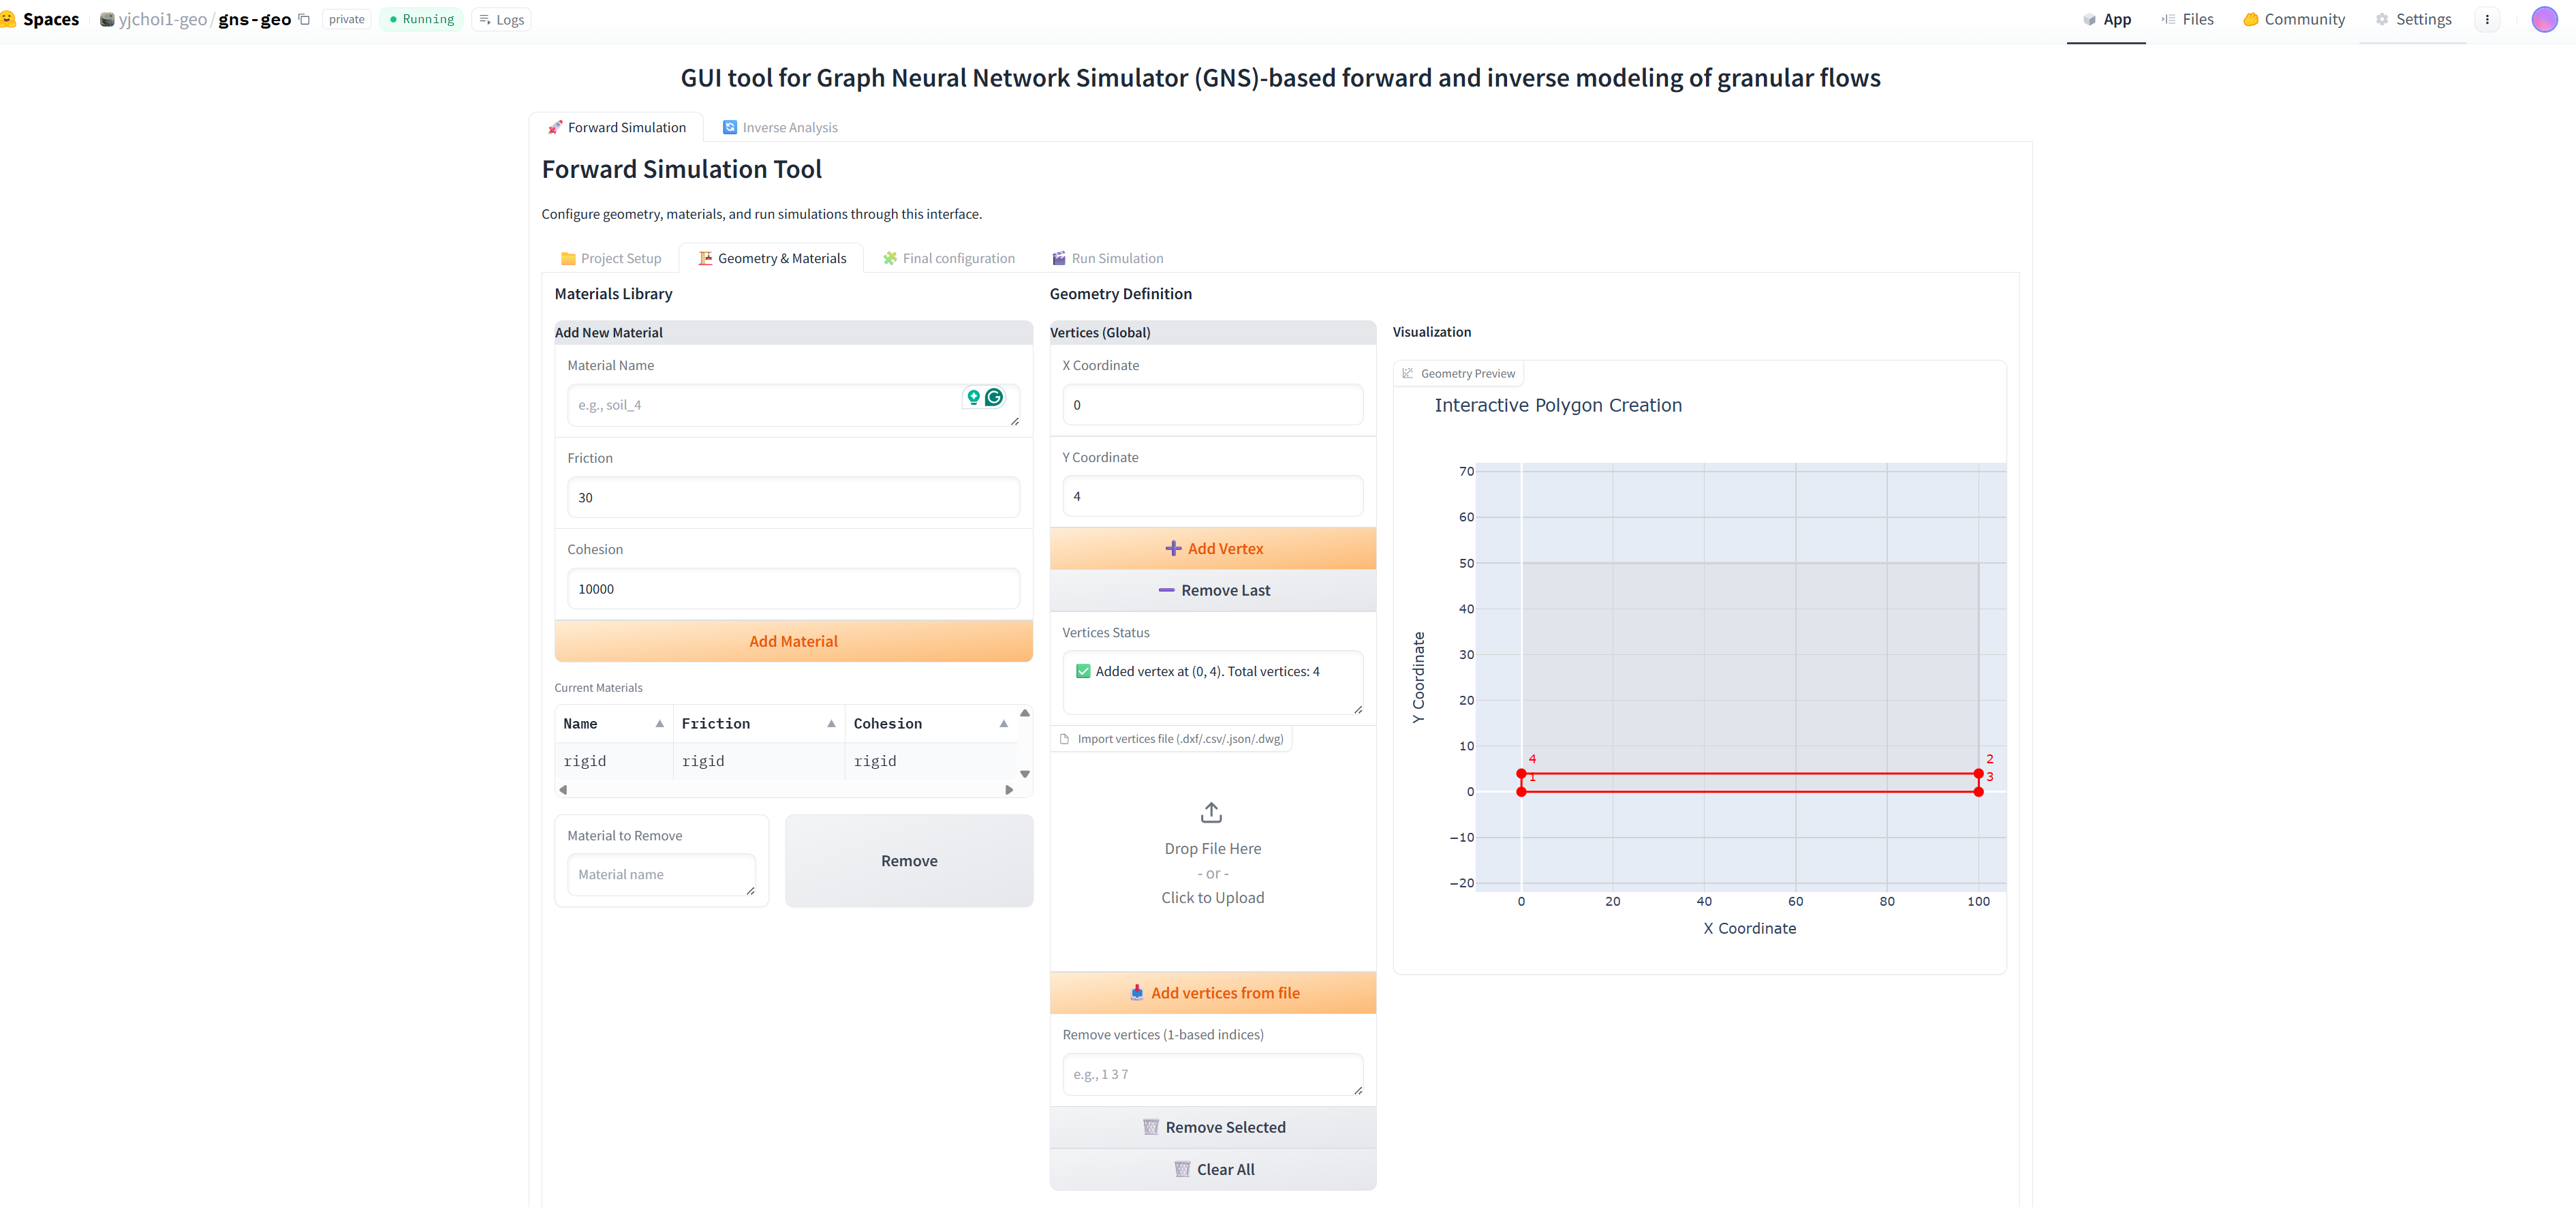
Task: Open the Logs panel
Action: point(502,19)
